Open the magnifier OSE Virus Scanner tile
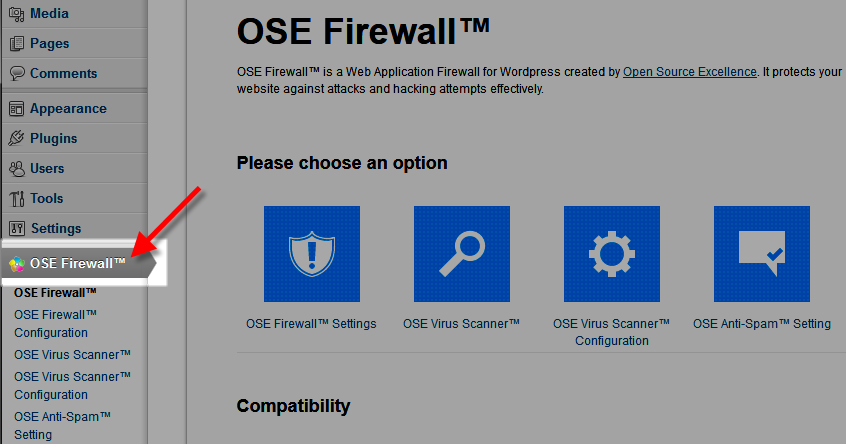The width and height of the screenshot is (846, 444). (461, 254)
